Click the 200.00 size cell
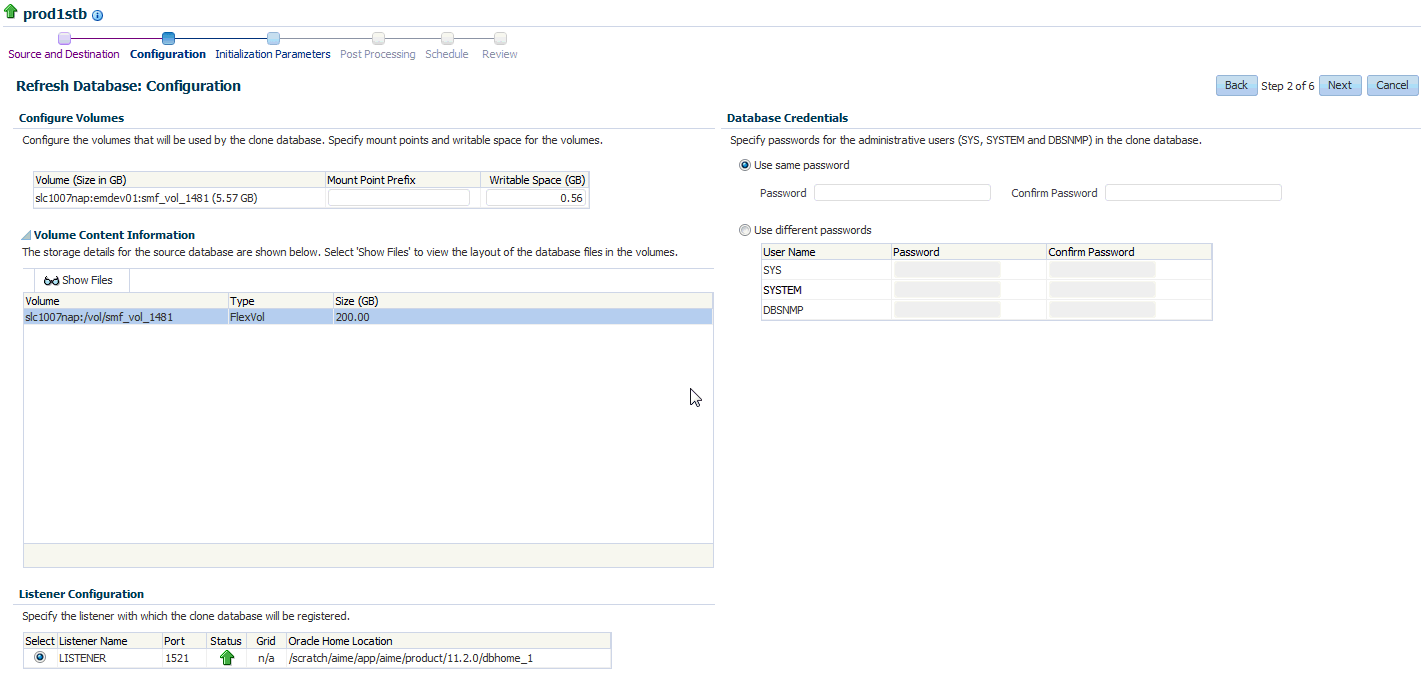This screenshot has width=1426, height=679. (523, 317)
